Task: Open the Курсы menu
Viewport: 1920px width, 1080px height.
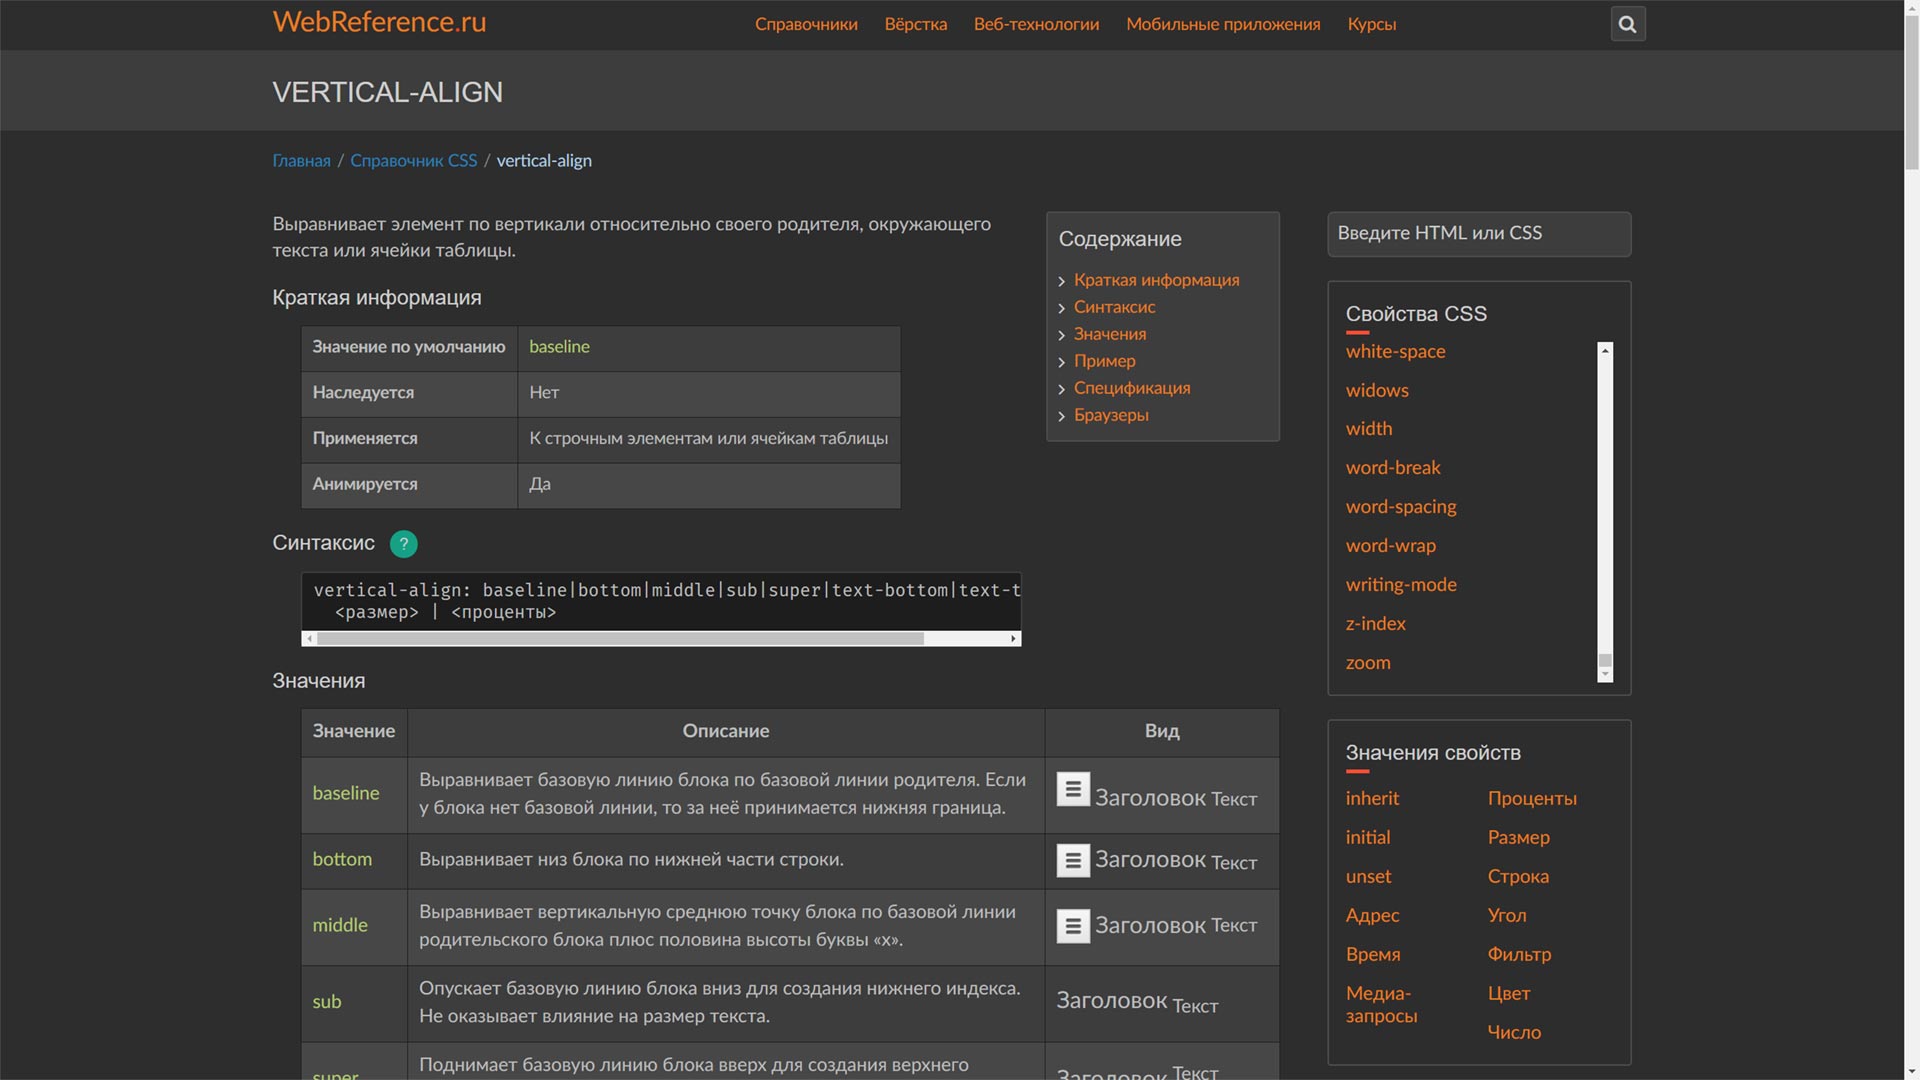Action: 1371,24
